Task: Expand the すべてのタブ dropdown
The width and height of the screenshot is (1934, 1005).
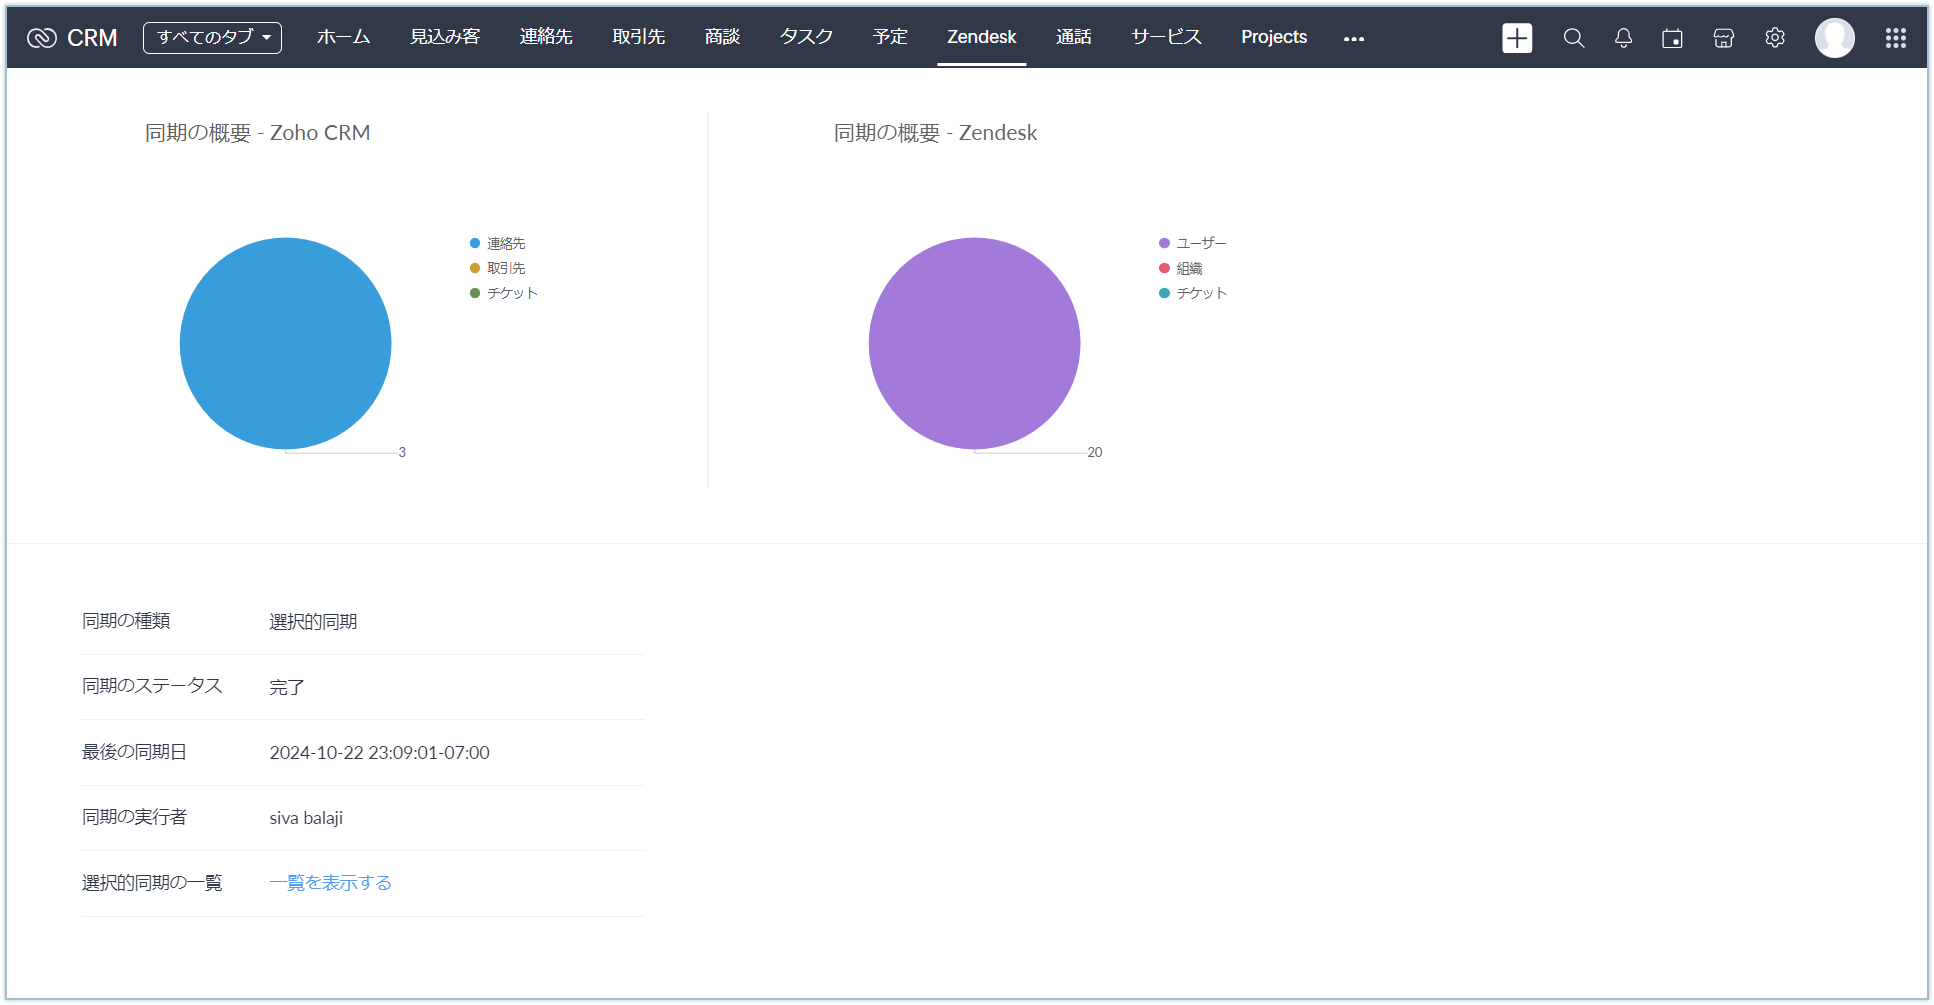Action: (x=213, y=38)
